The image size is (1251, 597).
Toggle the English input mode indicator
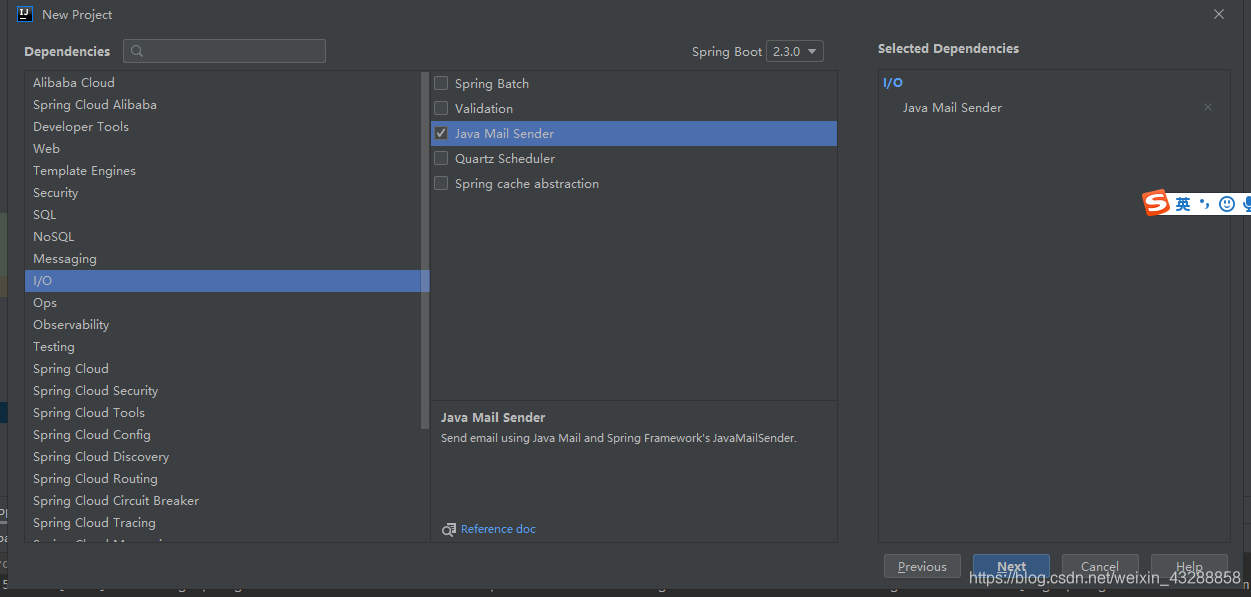tap(1183, 204)
